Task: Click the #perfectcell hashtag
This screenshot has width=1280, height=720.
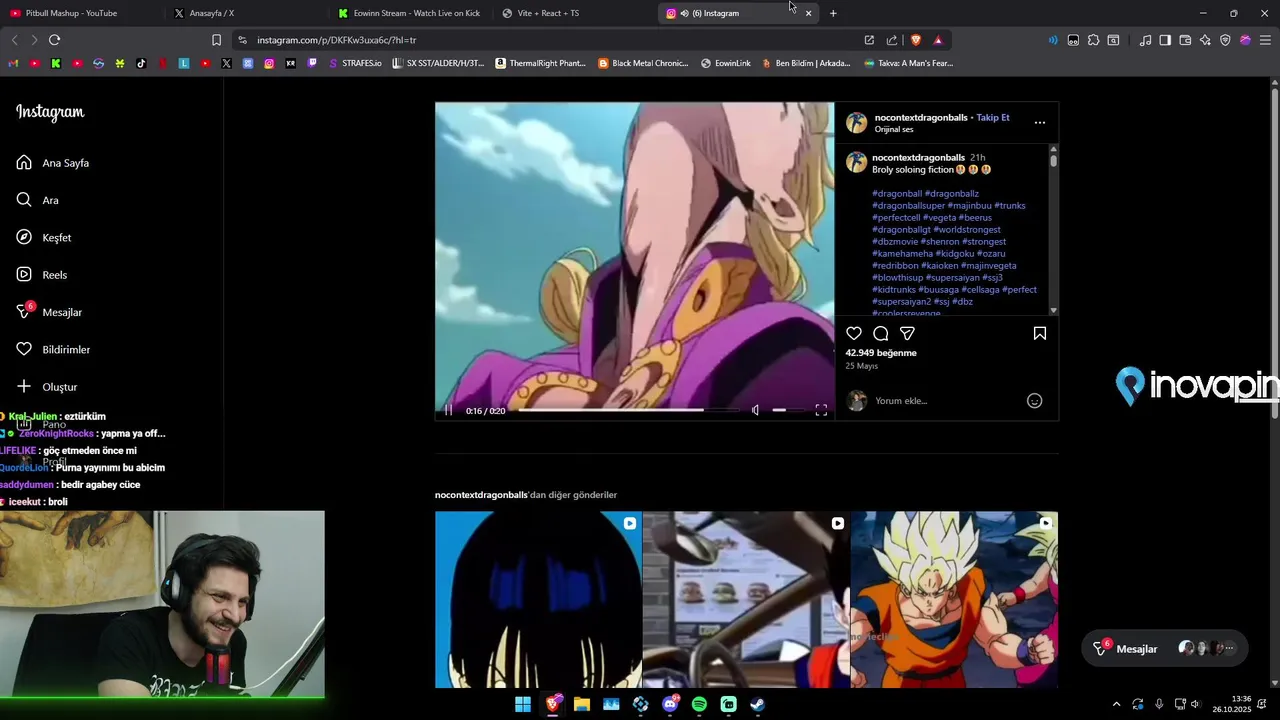Action: [896, 218]
